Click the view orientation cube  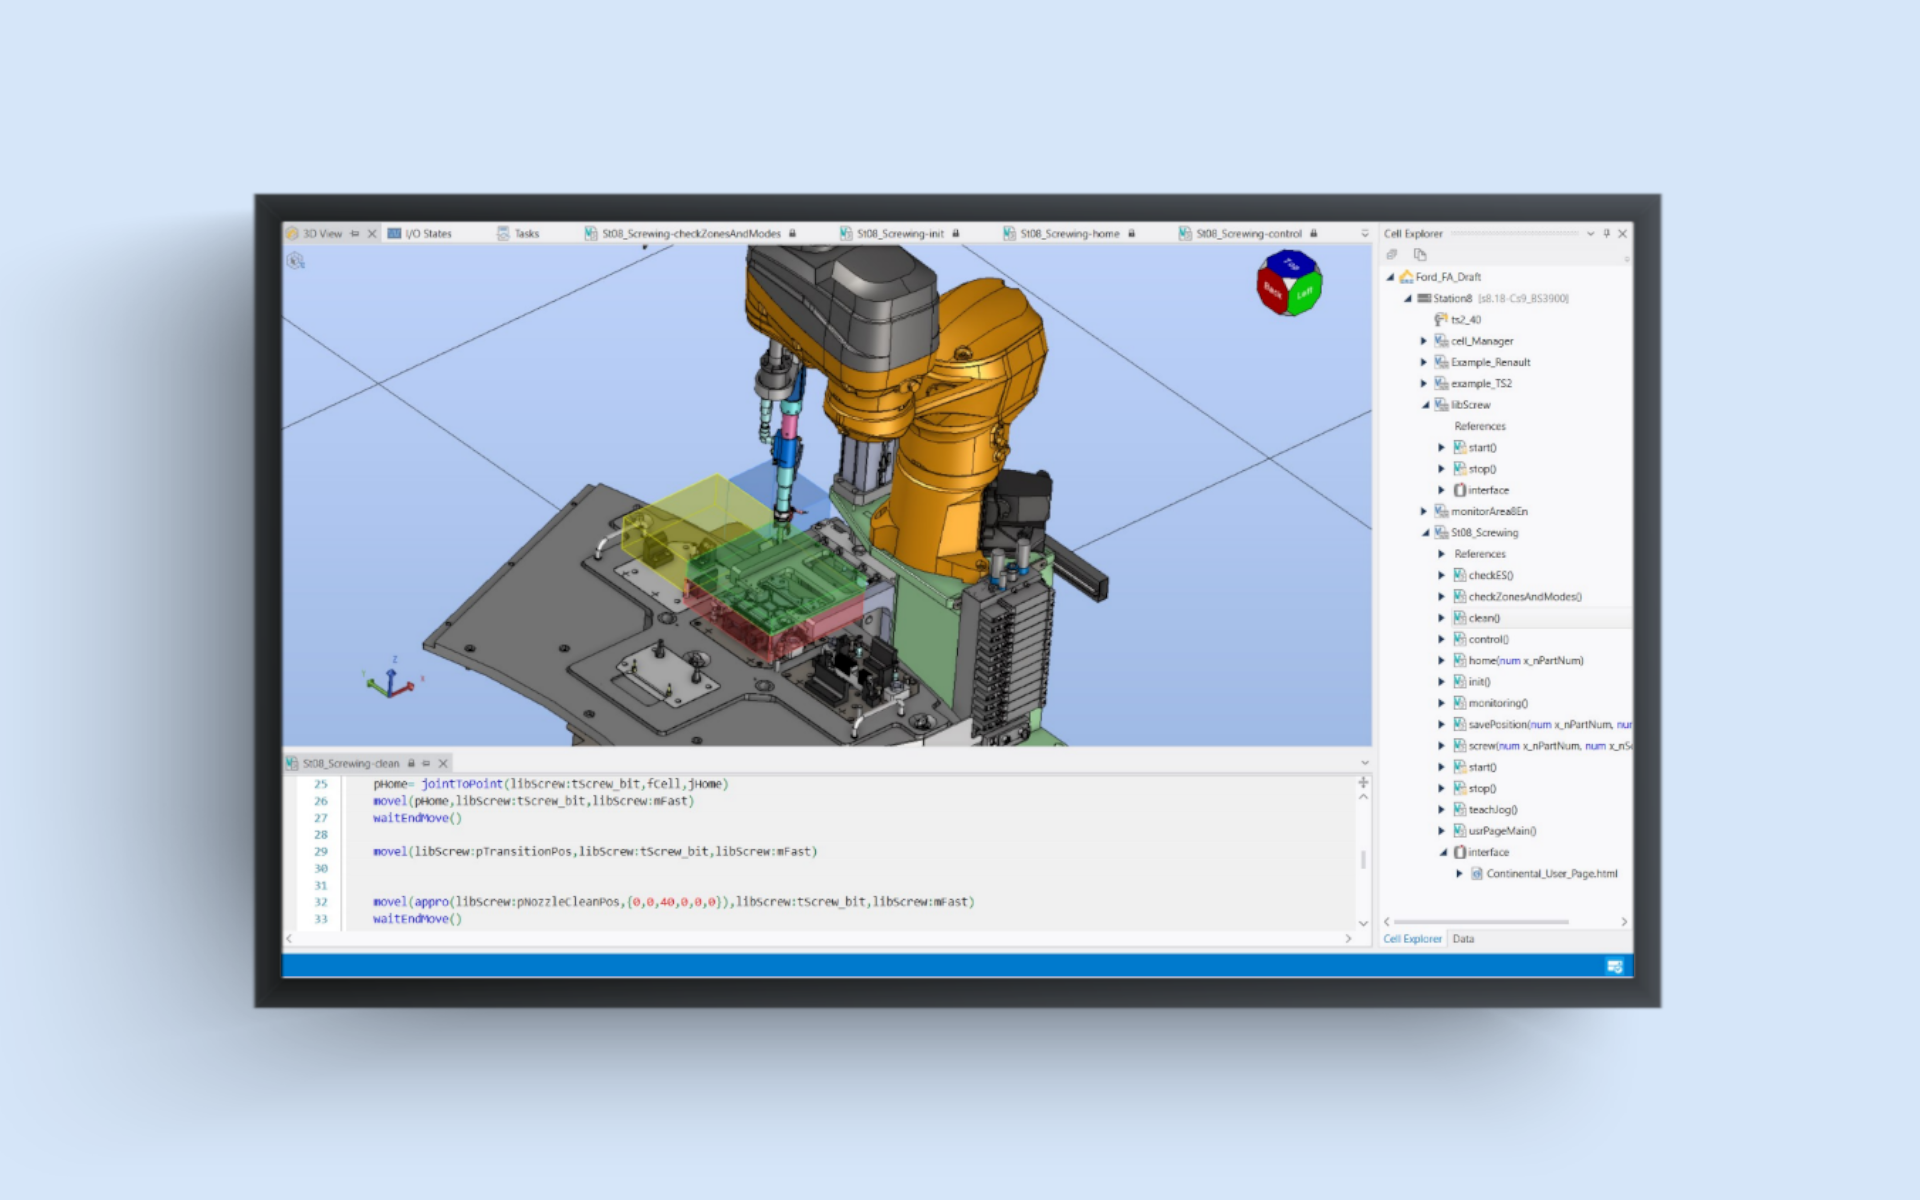(1289, 283)
